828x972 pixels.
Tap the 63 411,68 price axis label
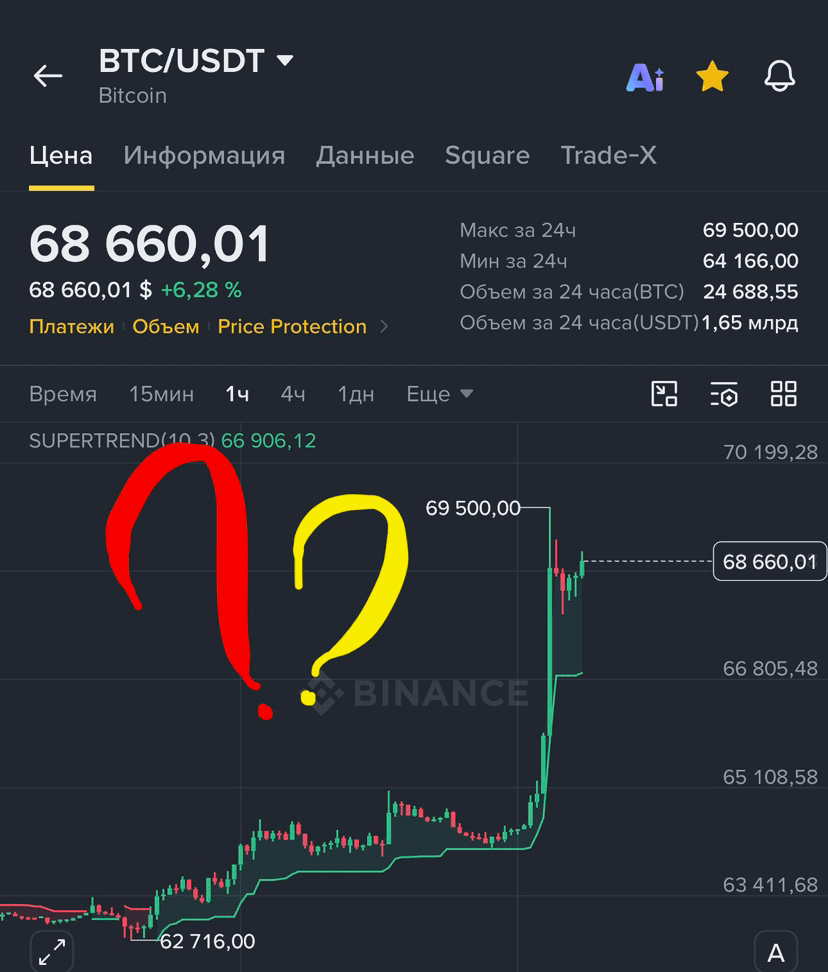pos(770,885)
